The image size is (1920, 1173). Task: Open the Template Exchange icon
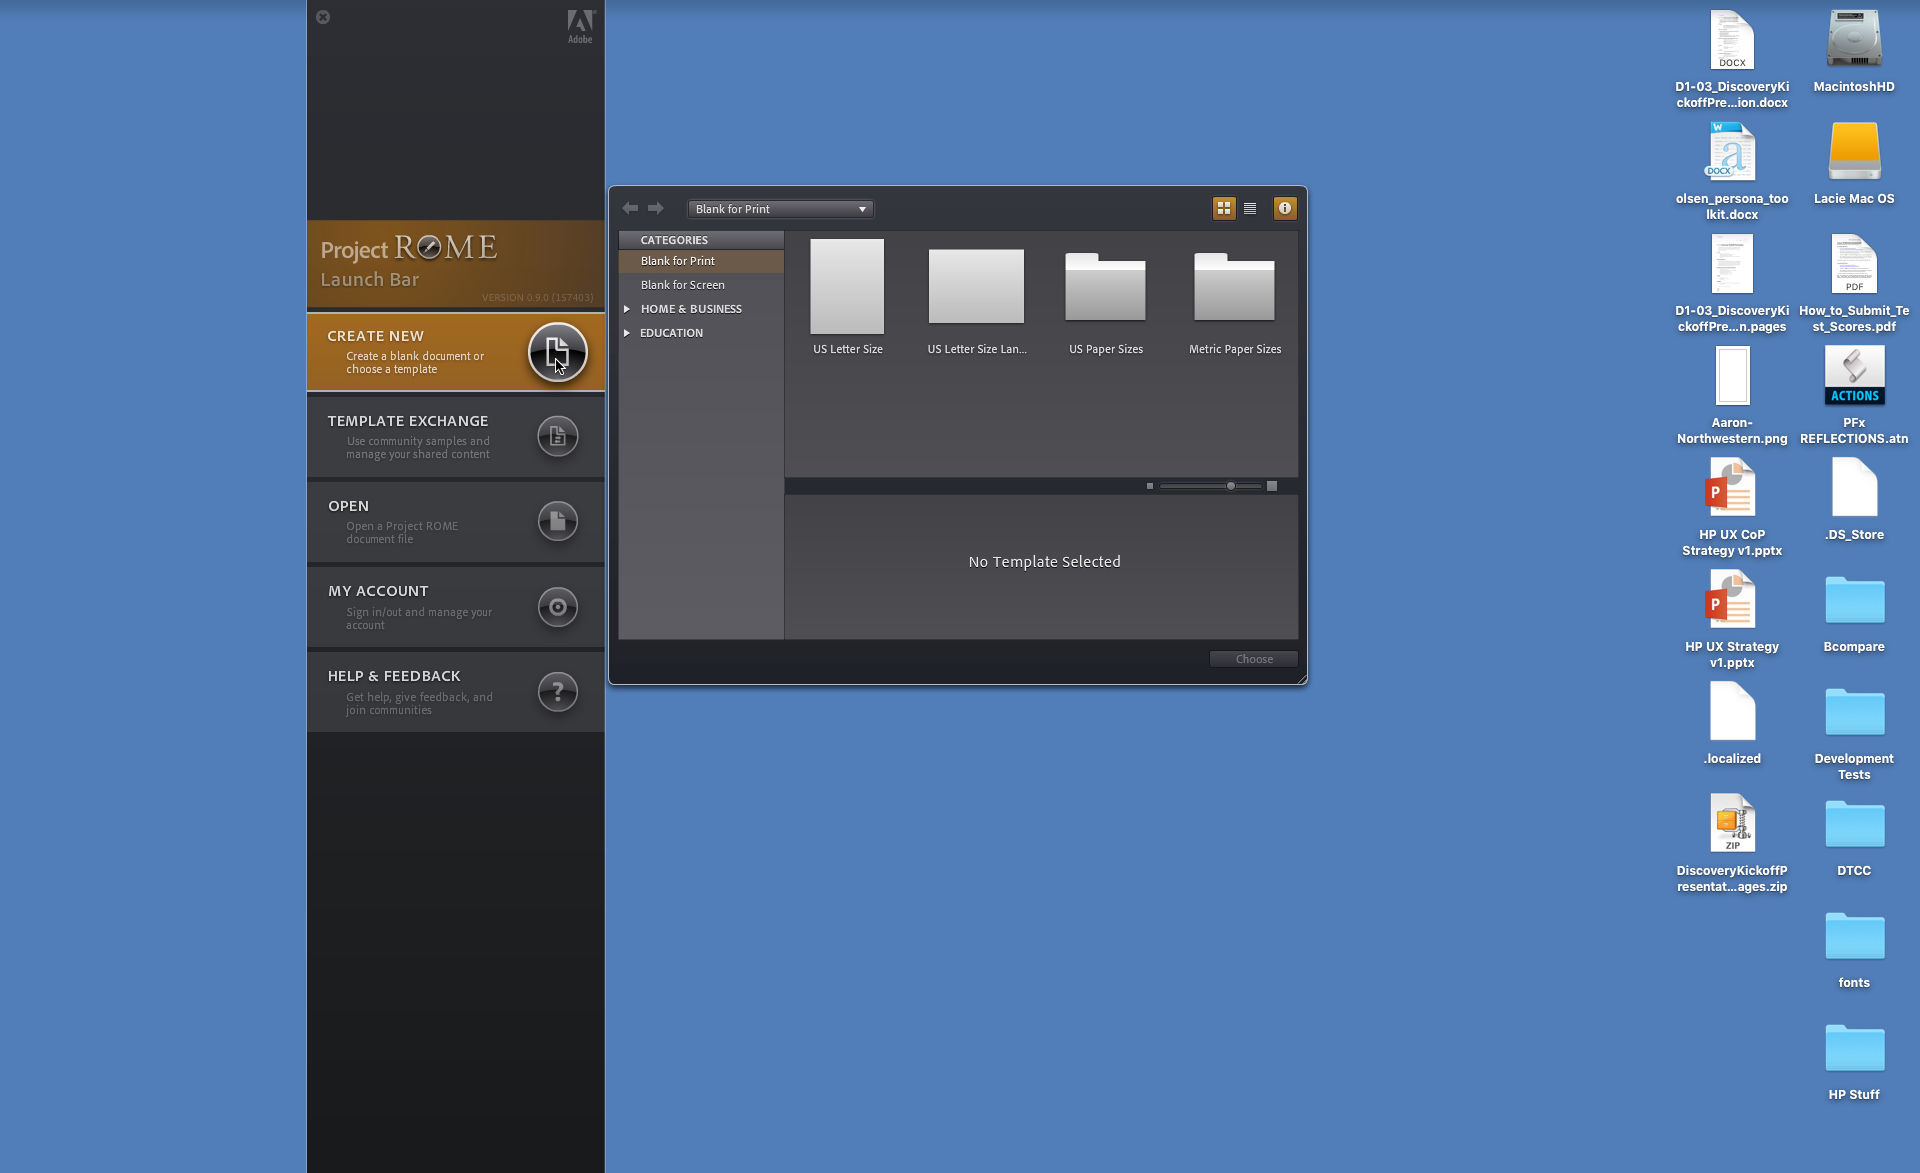tap(557, 437)
